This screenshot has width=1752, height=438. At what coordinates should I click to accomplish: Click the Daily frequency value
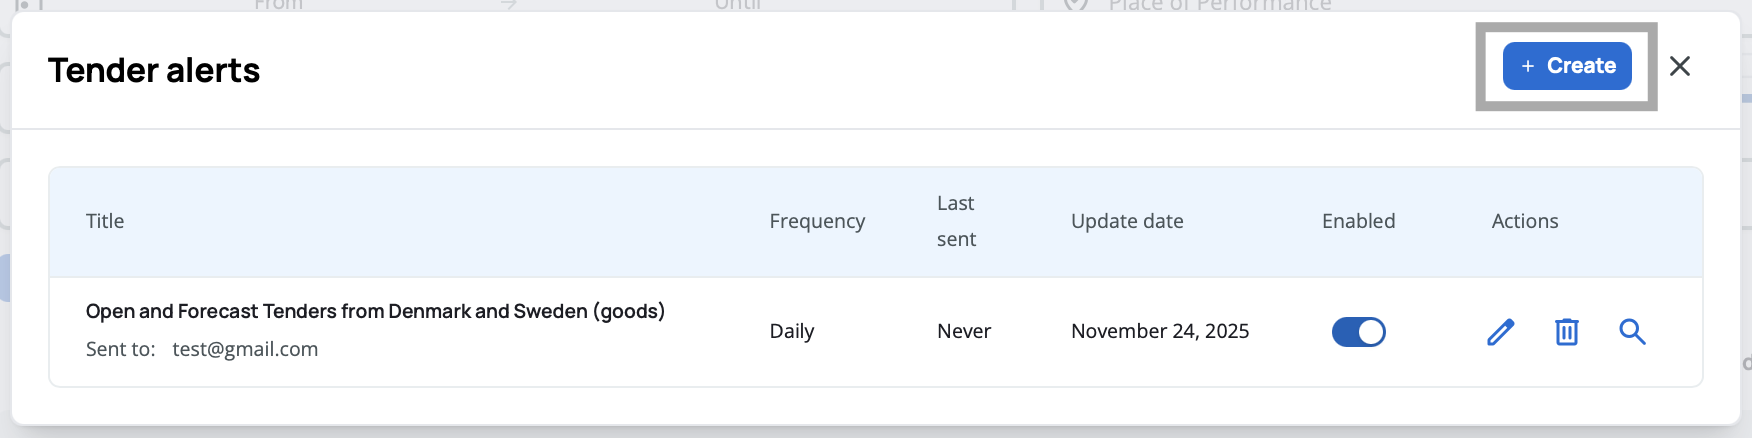[x=792, y=331]
